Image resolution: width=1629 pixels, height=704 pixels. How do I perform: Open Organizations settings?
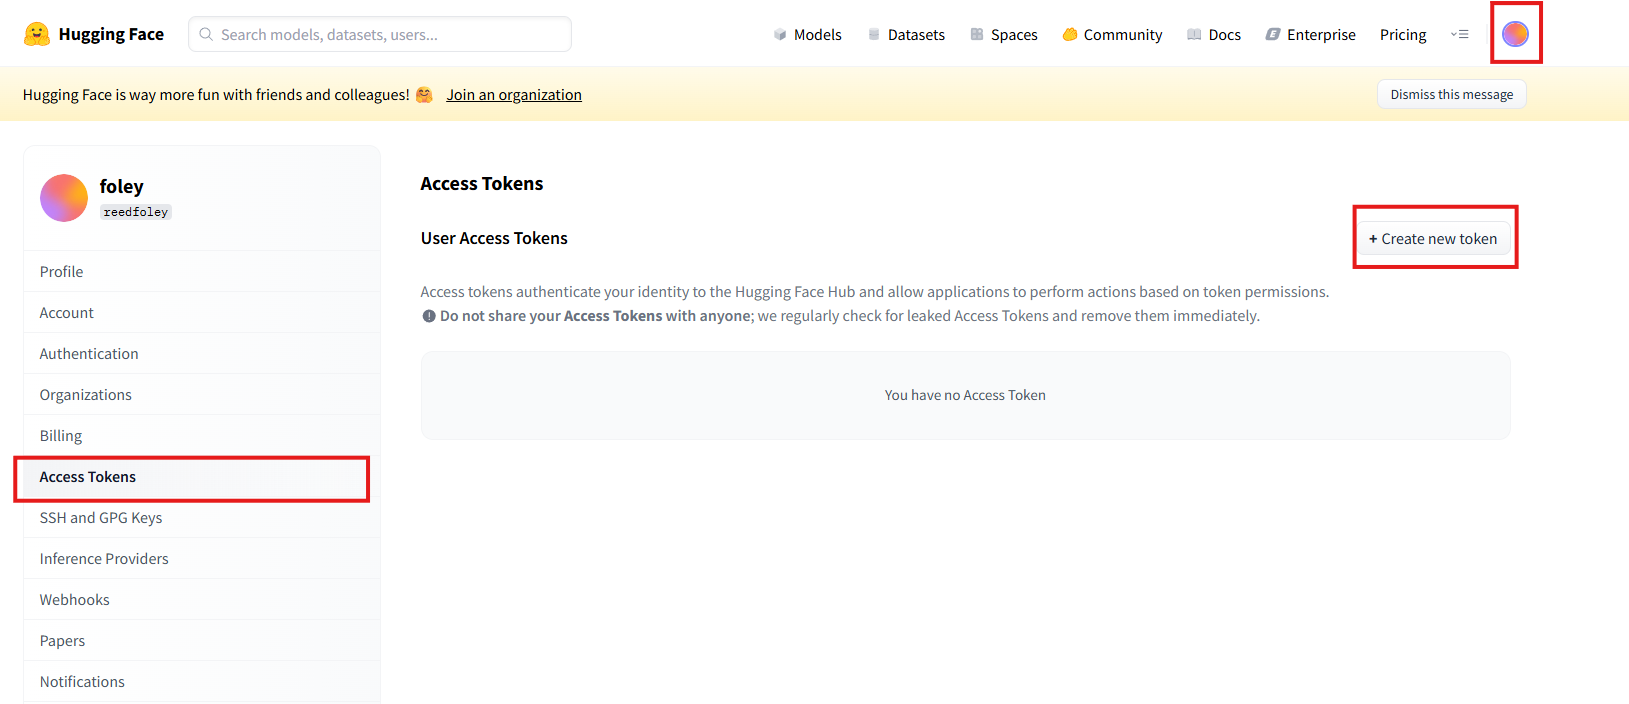[201, 395]
